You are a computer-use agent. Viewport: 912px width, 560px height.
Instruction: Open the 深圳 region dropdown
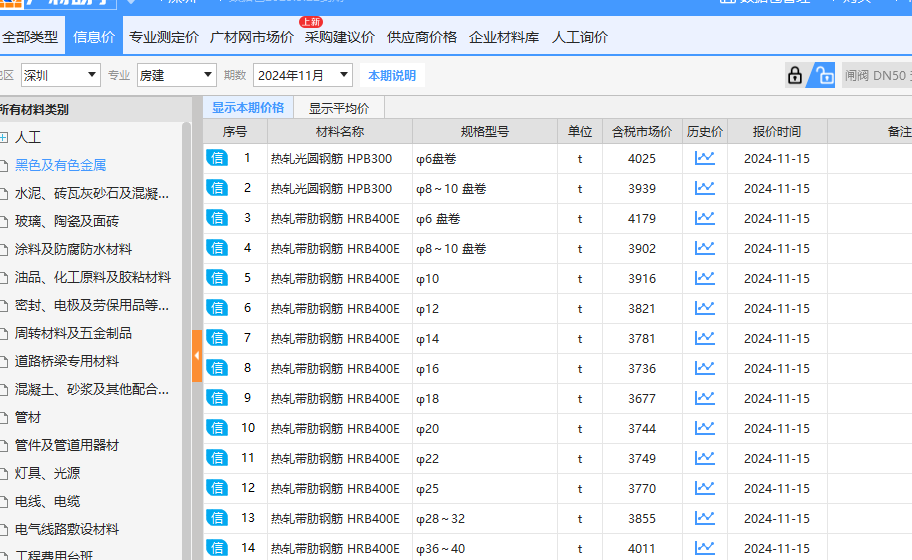pos(60,76)
